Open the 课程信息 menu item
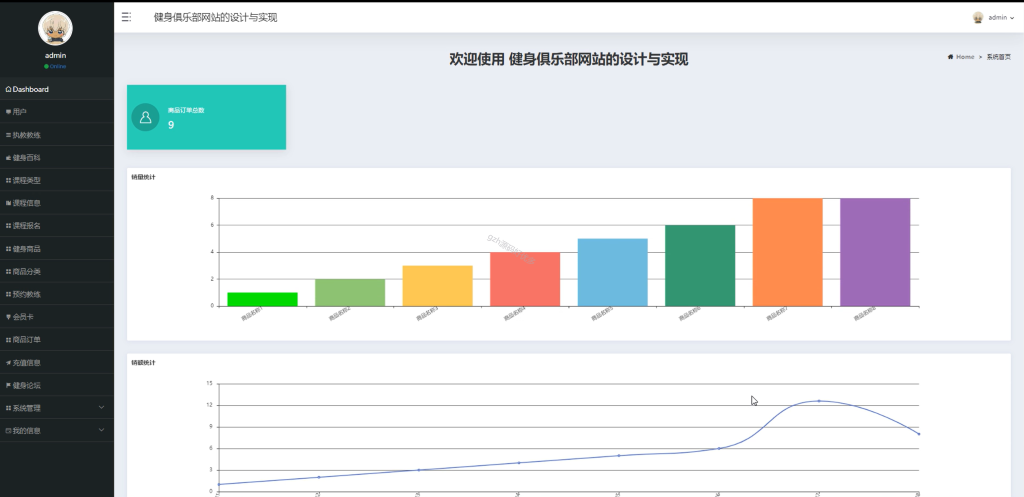The image size is (1024, 497). tap(57, 203)
